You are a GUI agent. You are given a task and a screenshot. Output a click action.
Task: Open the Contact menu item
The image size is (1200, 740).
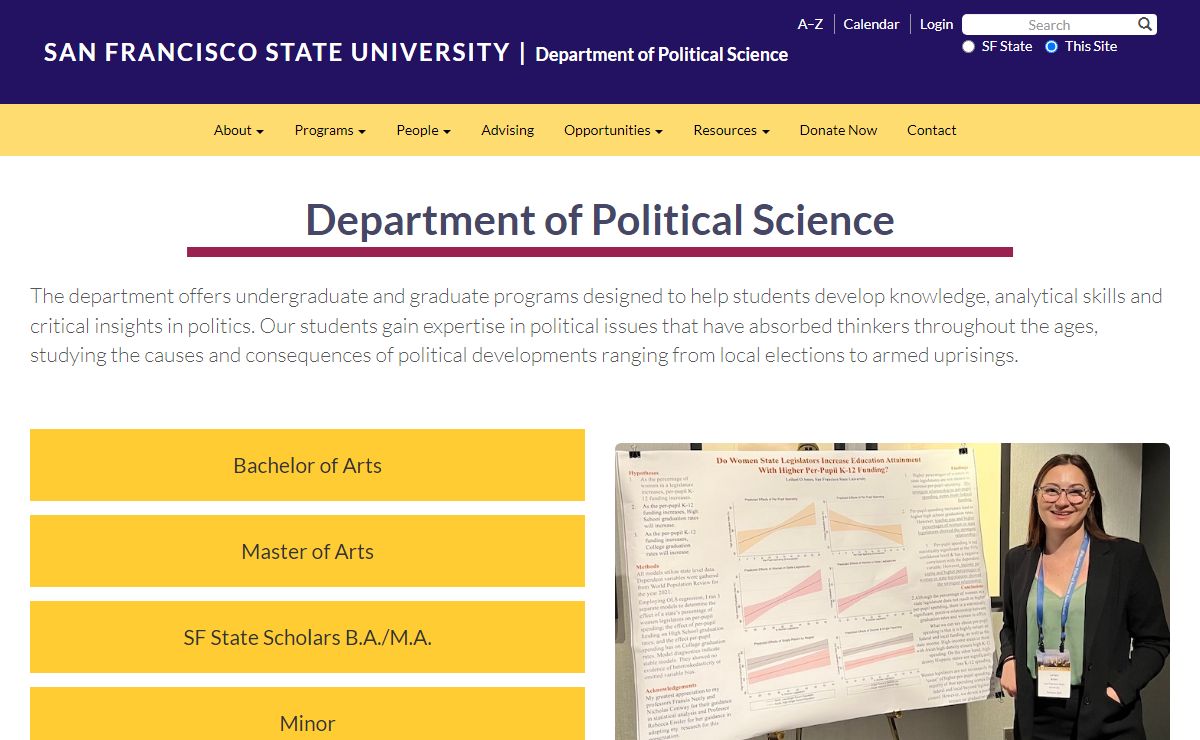click(x=932, y=130)
